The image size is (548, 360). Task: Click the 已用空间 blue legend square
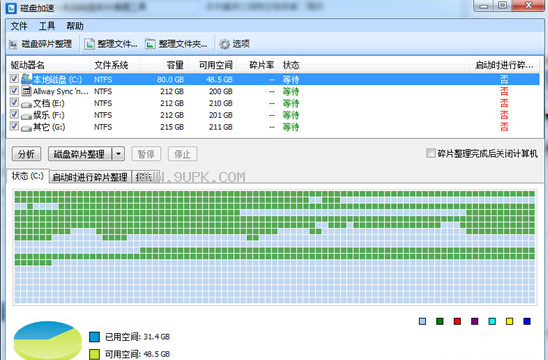coord(94,337)
